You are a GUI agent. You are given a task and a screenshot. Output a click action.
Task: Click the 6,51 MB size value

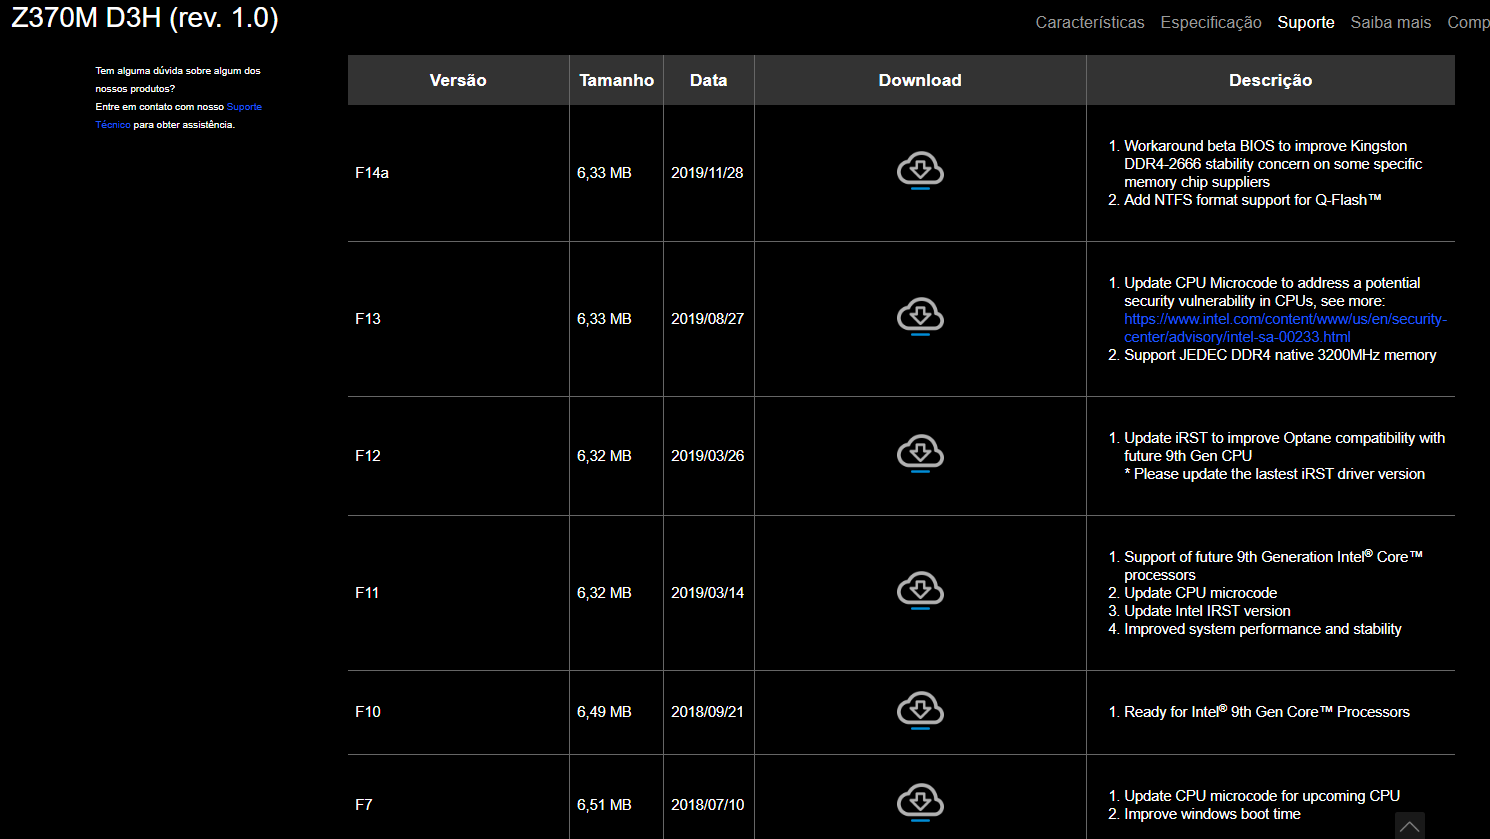604,805
